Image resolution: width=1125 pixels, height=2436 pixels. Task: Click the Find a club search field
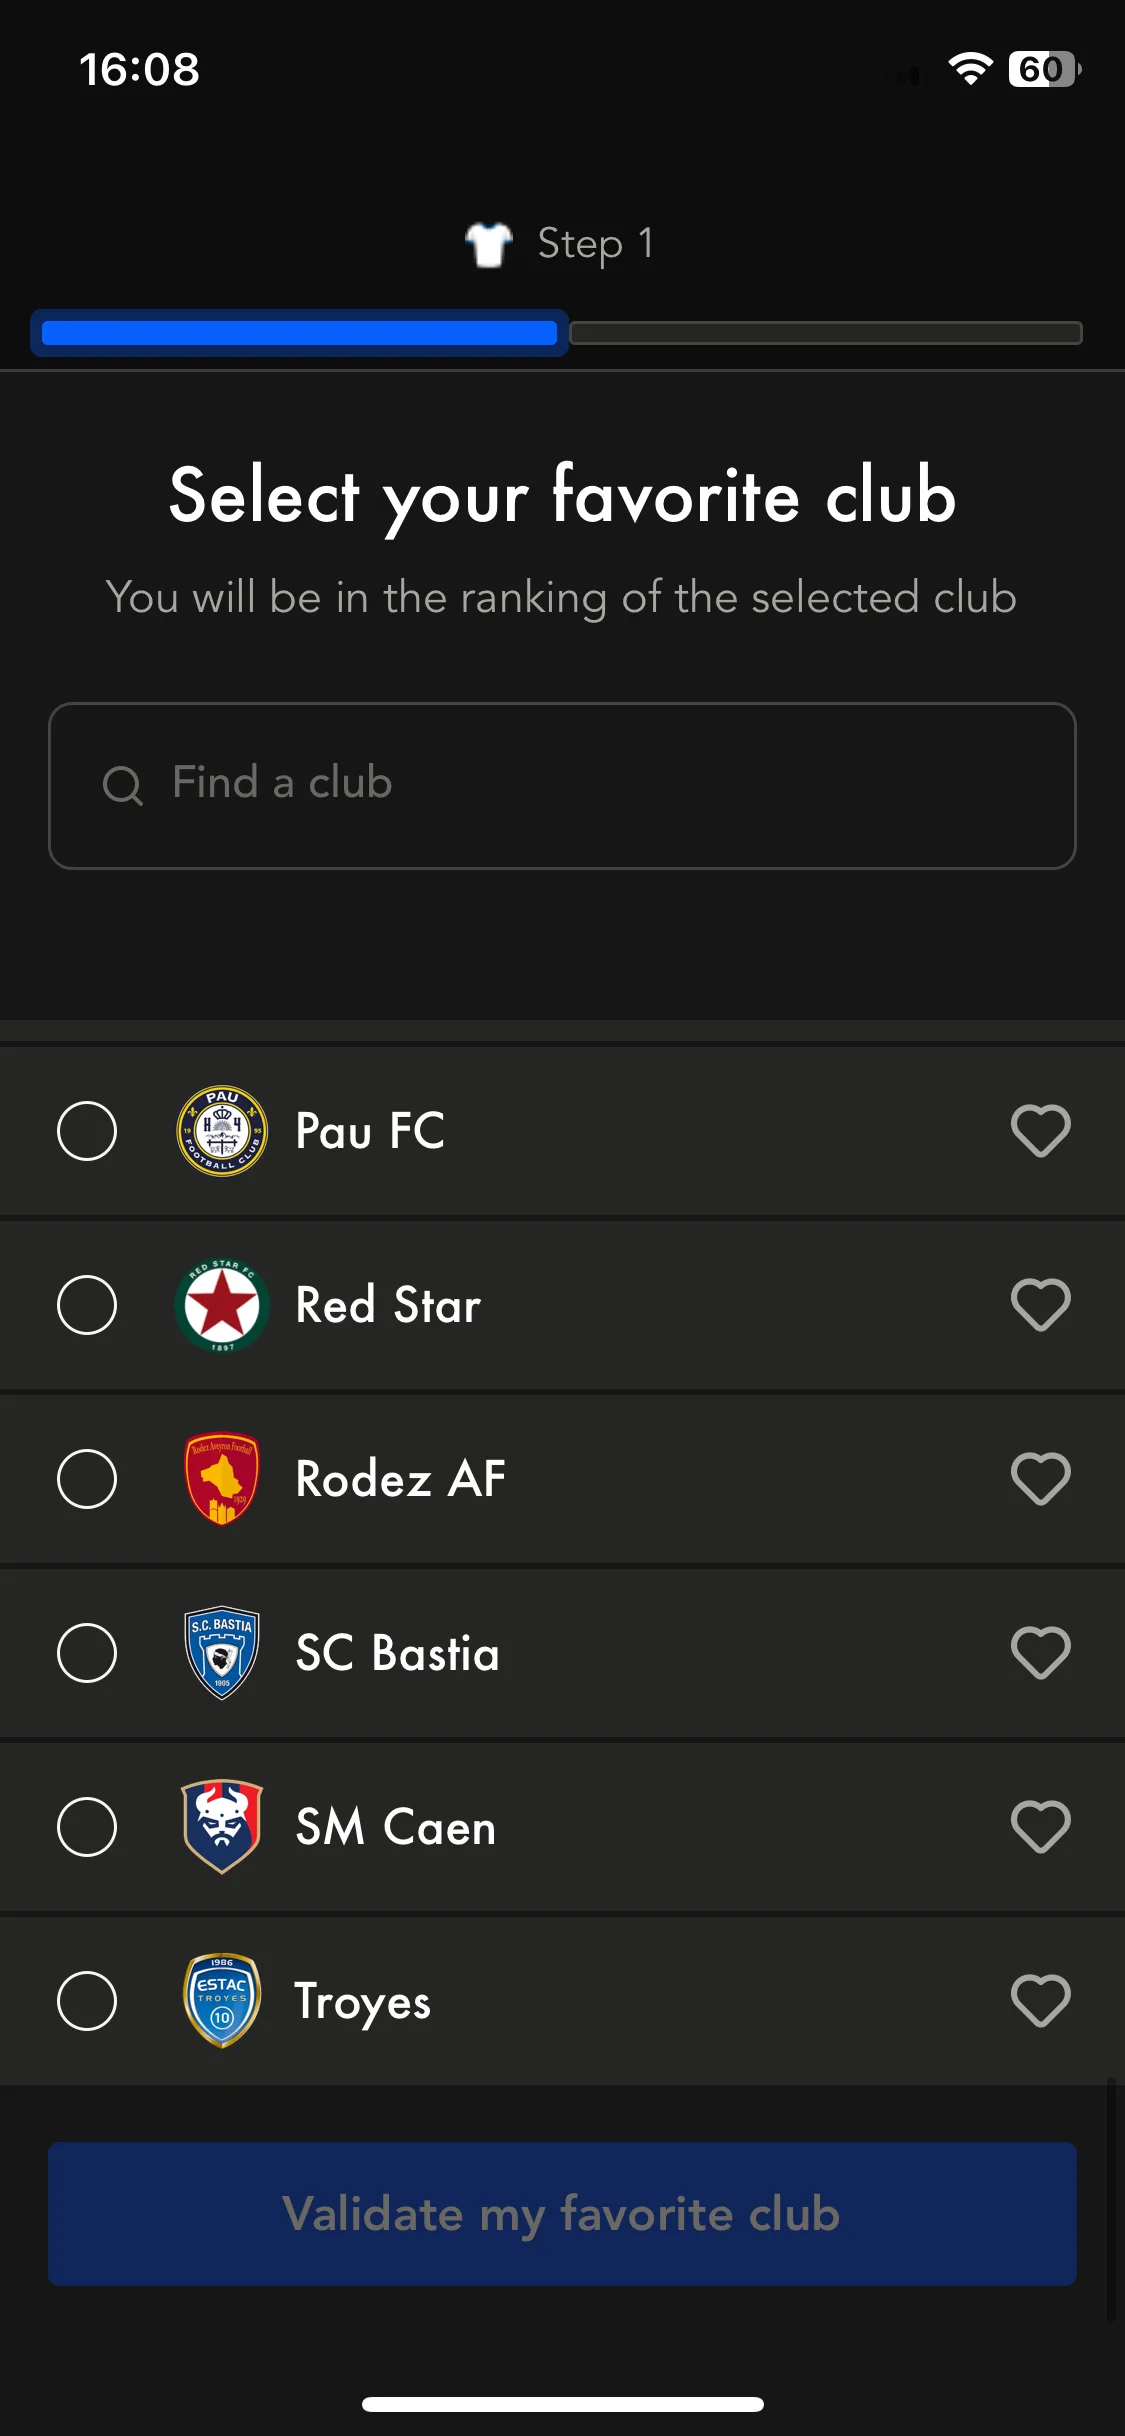coord(562,786)
